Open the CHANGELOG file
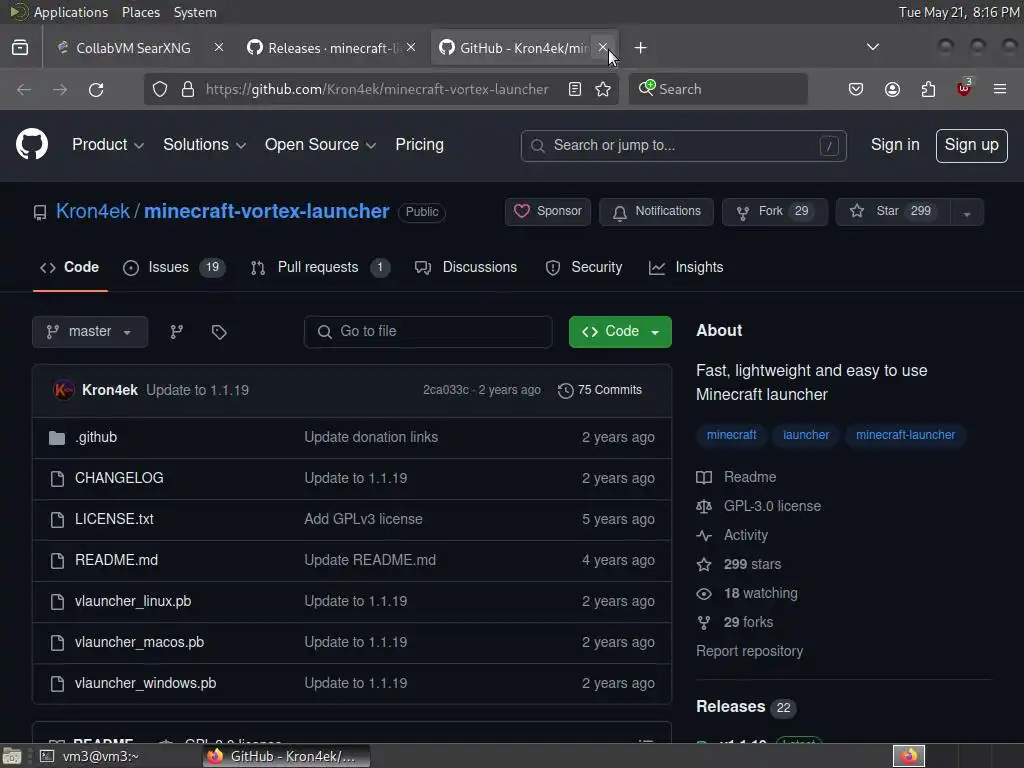1024x768 pixels. point(119,478)
